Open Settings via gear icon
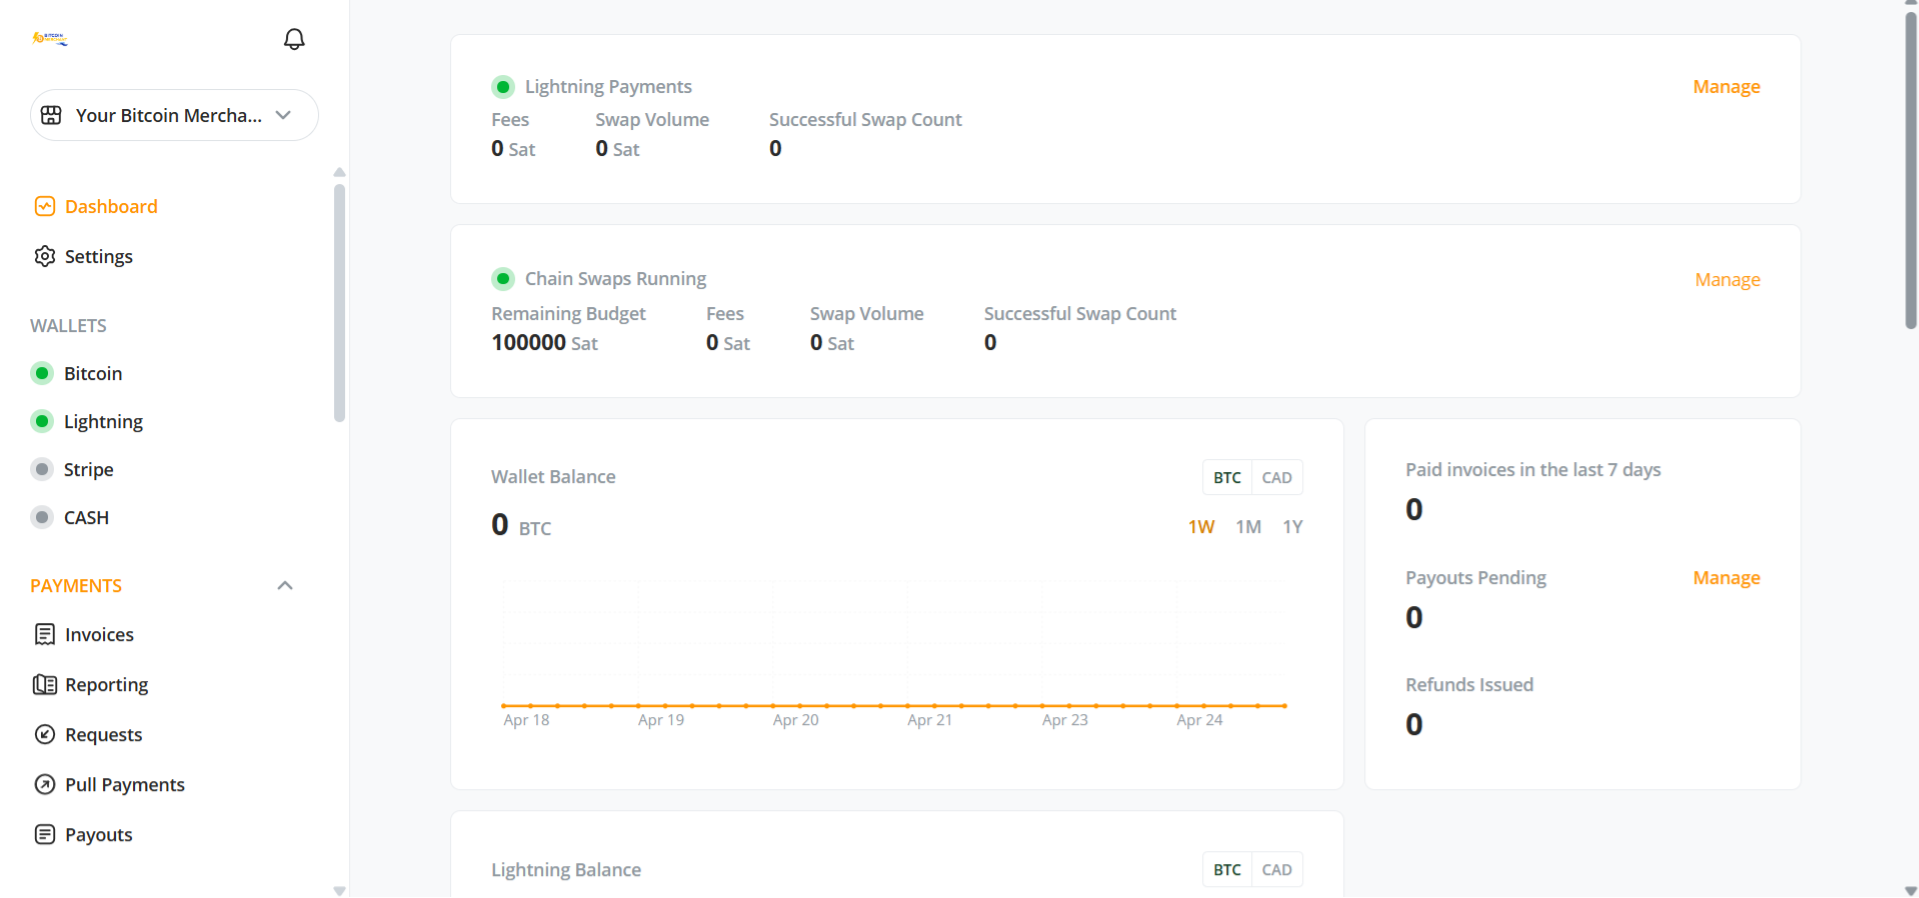 click(x=45, y=256)
